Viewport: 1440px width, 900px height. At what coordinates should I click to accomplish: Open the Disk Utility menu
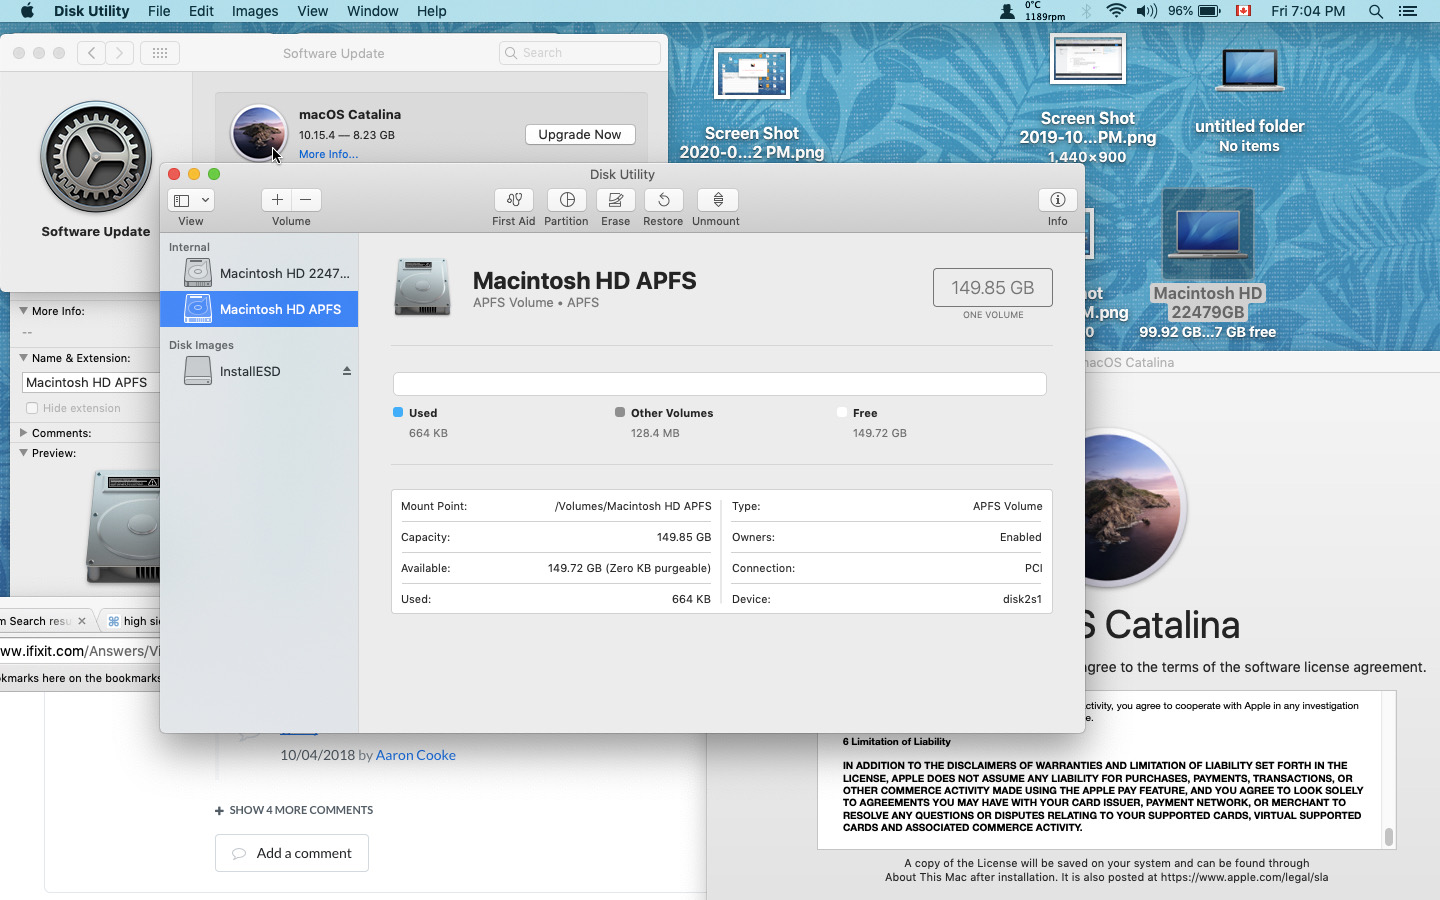tap(91, 11)
